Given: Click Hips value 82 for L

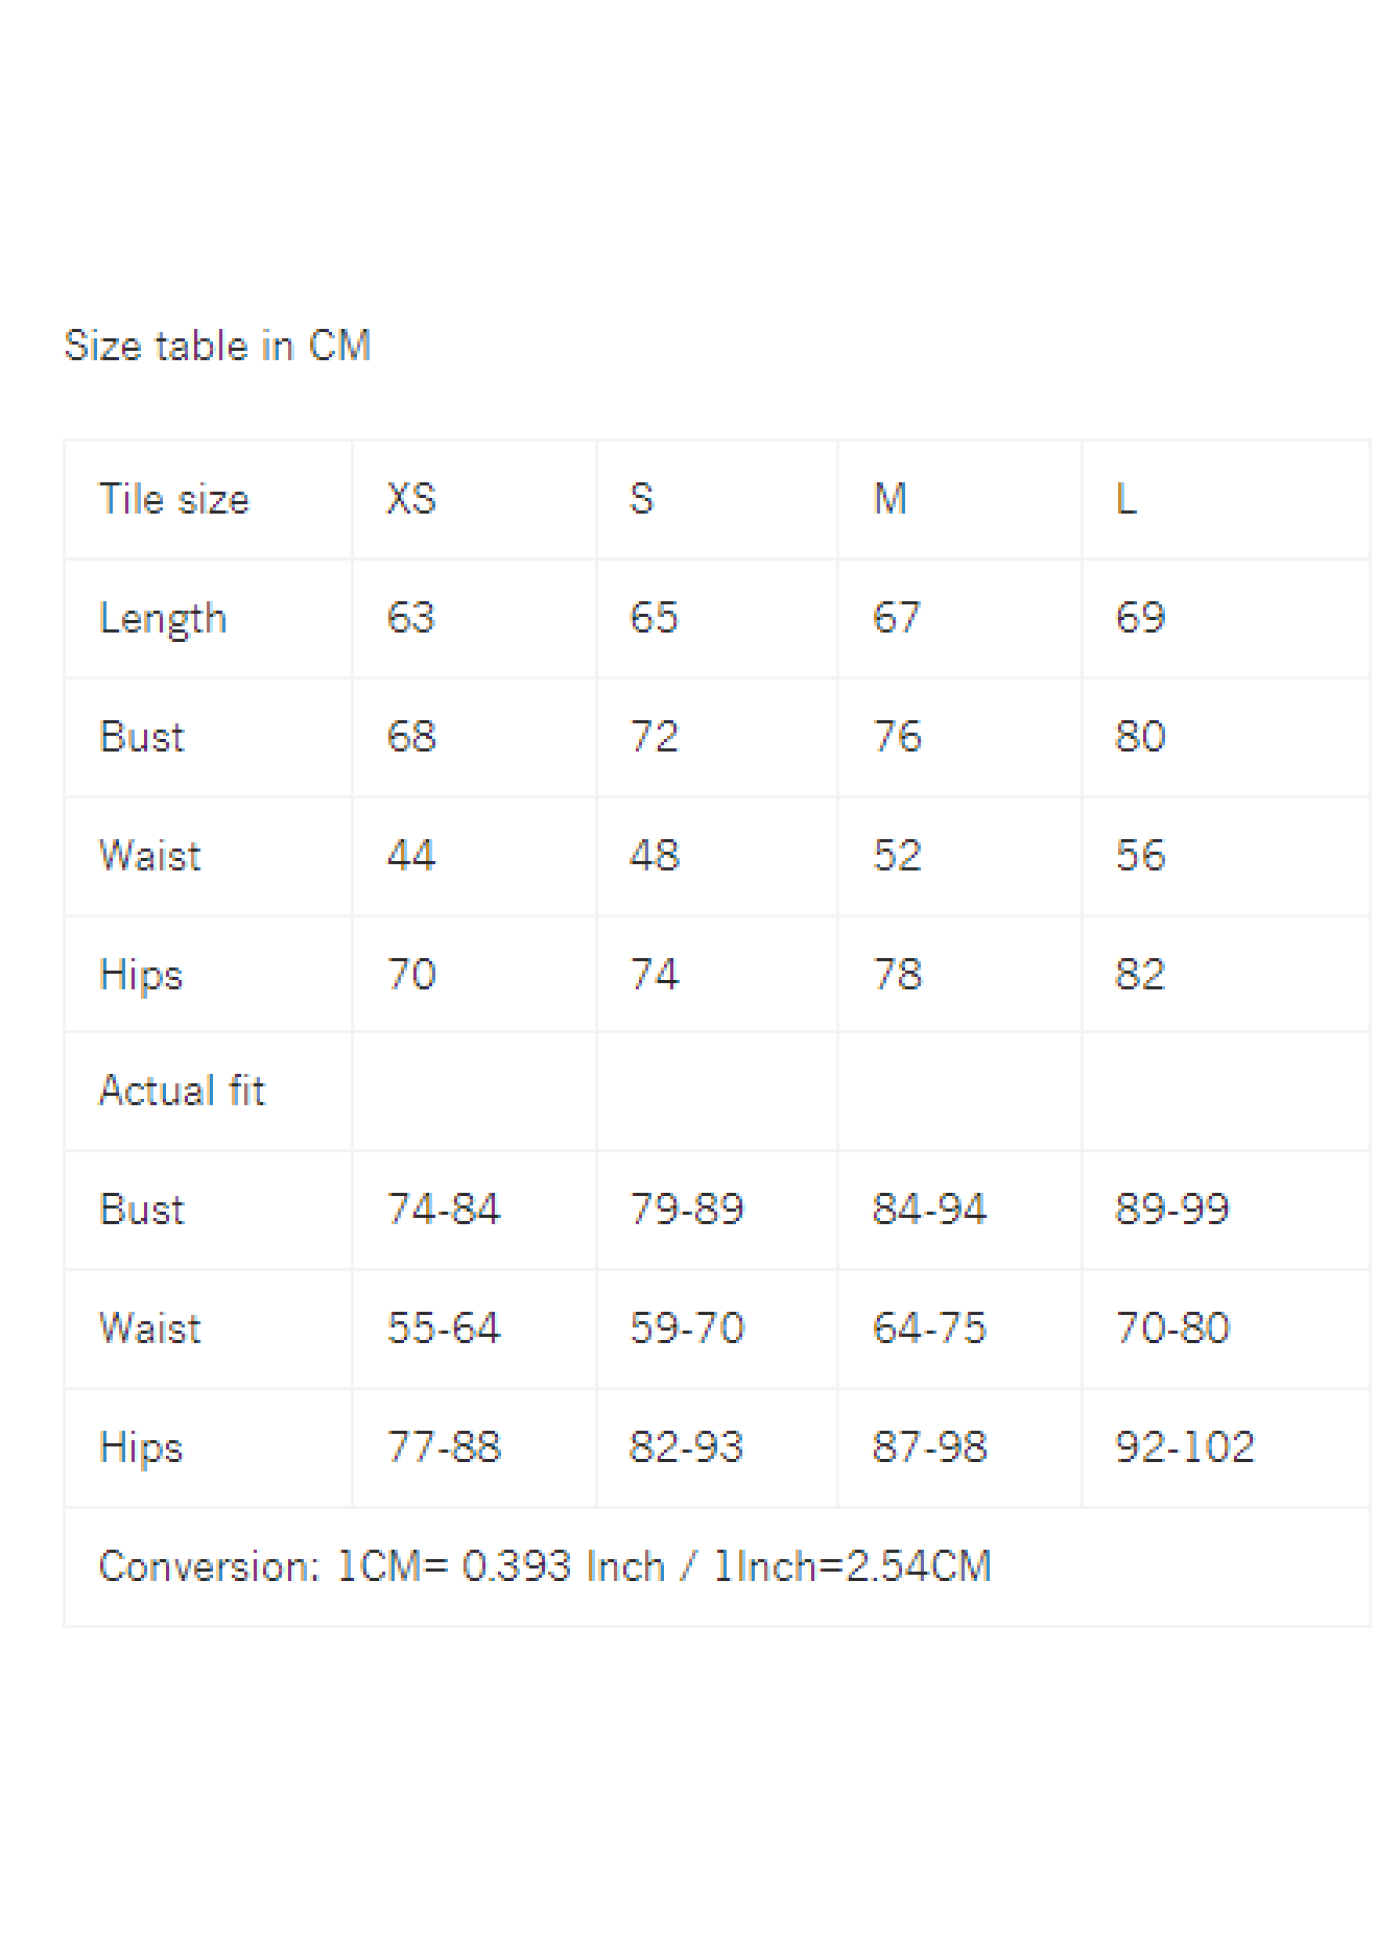Looking at the screenshot, I should (x=1141, y=975).
